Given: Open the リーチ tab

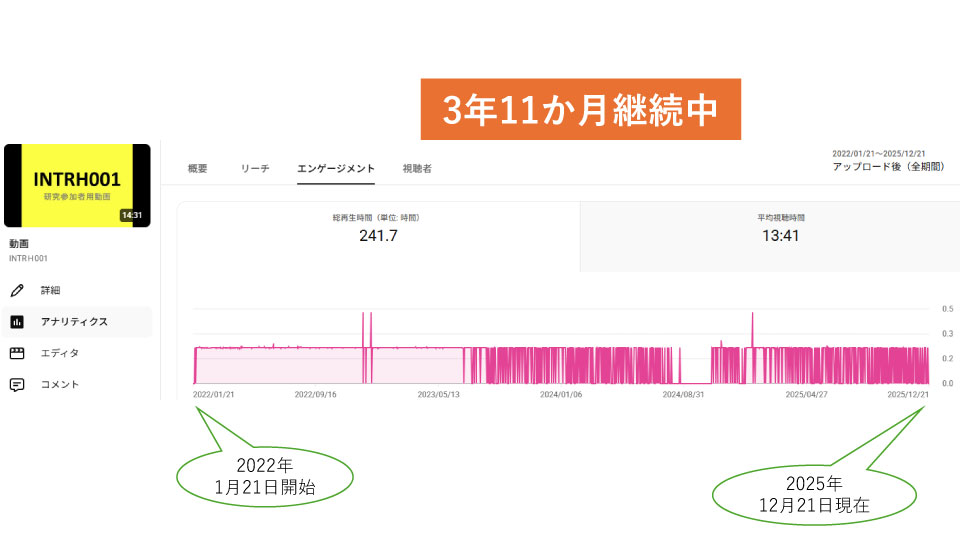Looking at the screenshot, I should (255, 169).
